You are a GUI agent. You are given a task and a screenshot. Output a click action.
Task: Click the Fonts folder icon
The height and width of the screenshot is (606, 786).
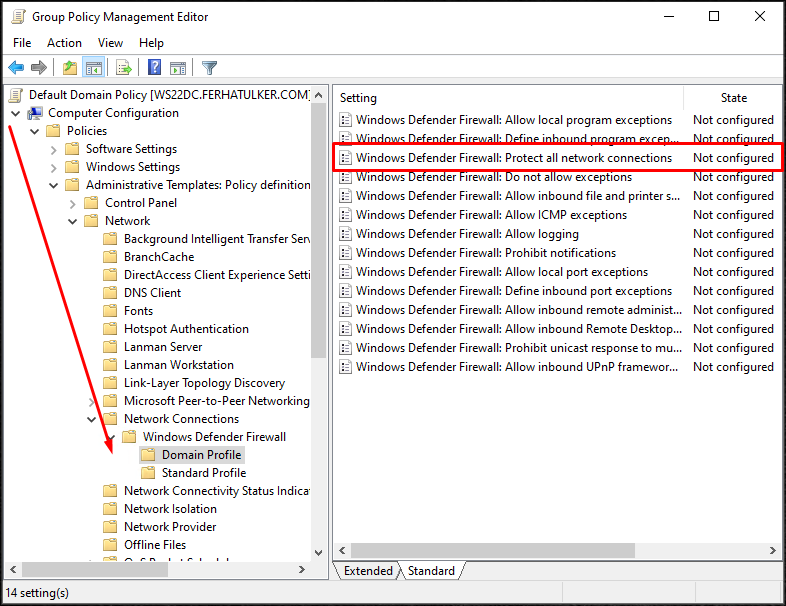coord(110,311)
